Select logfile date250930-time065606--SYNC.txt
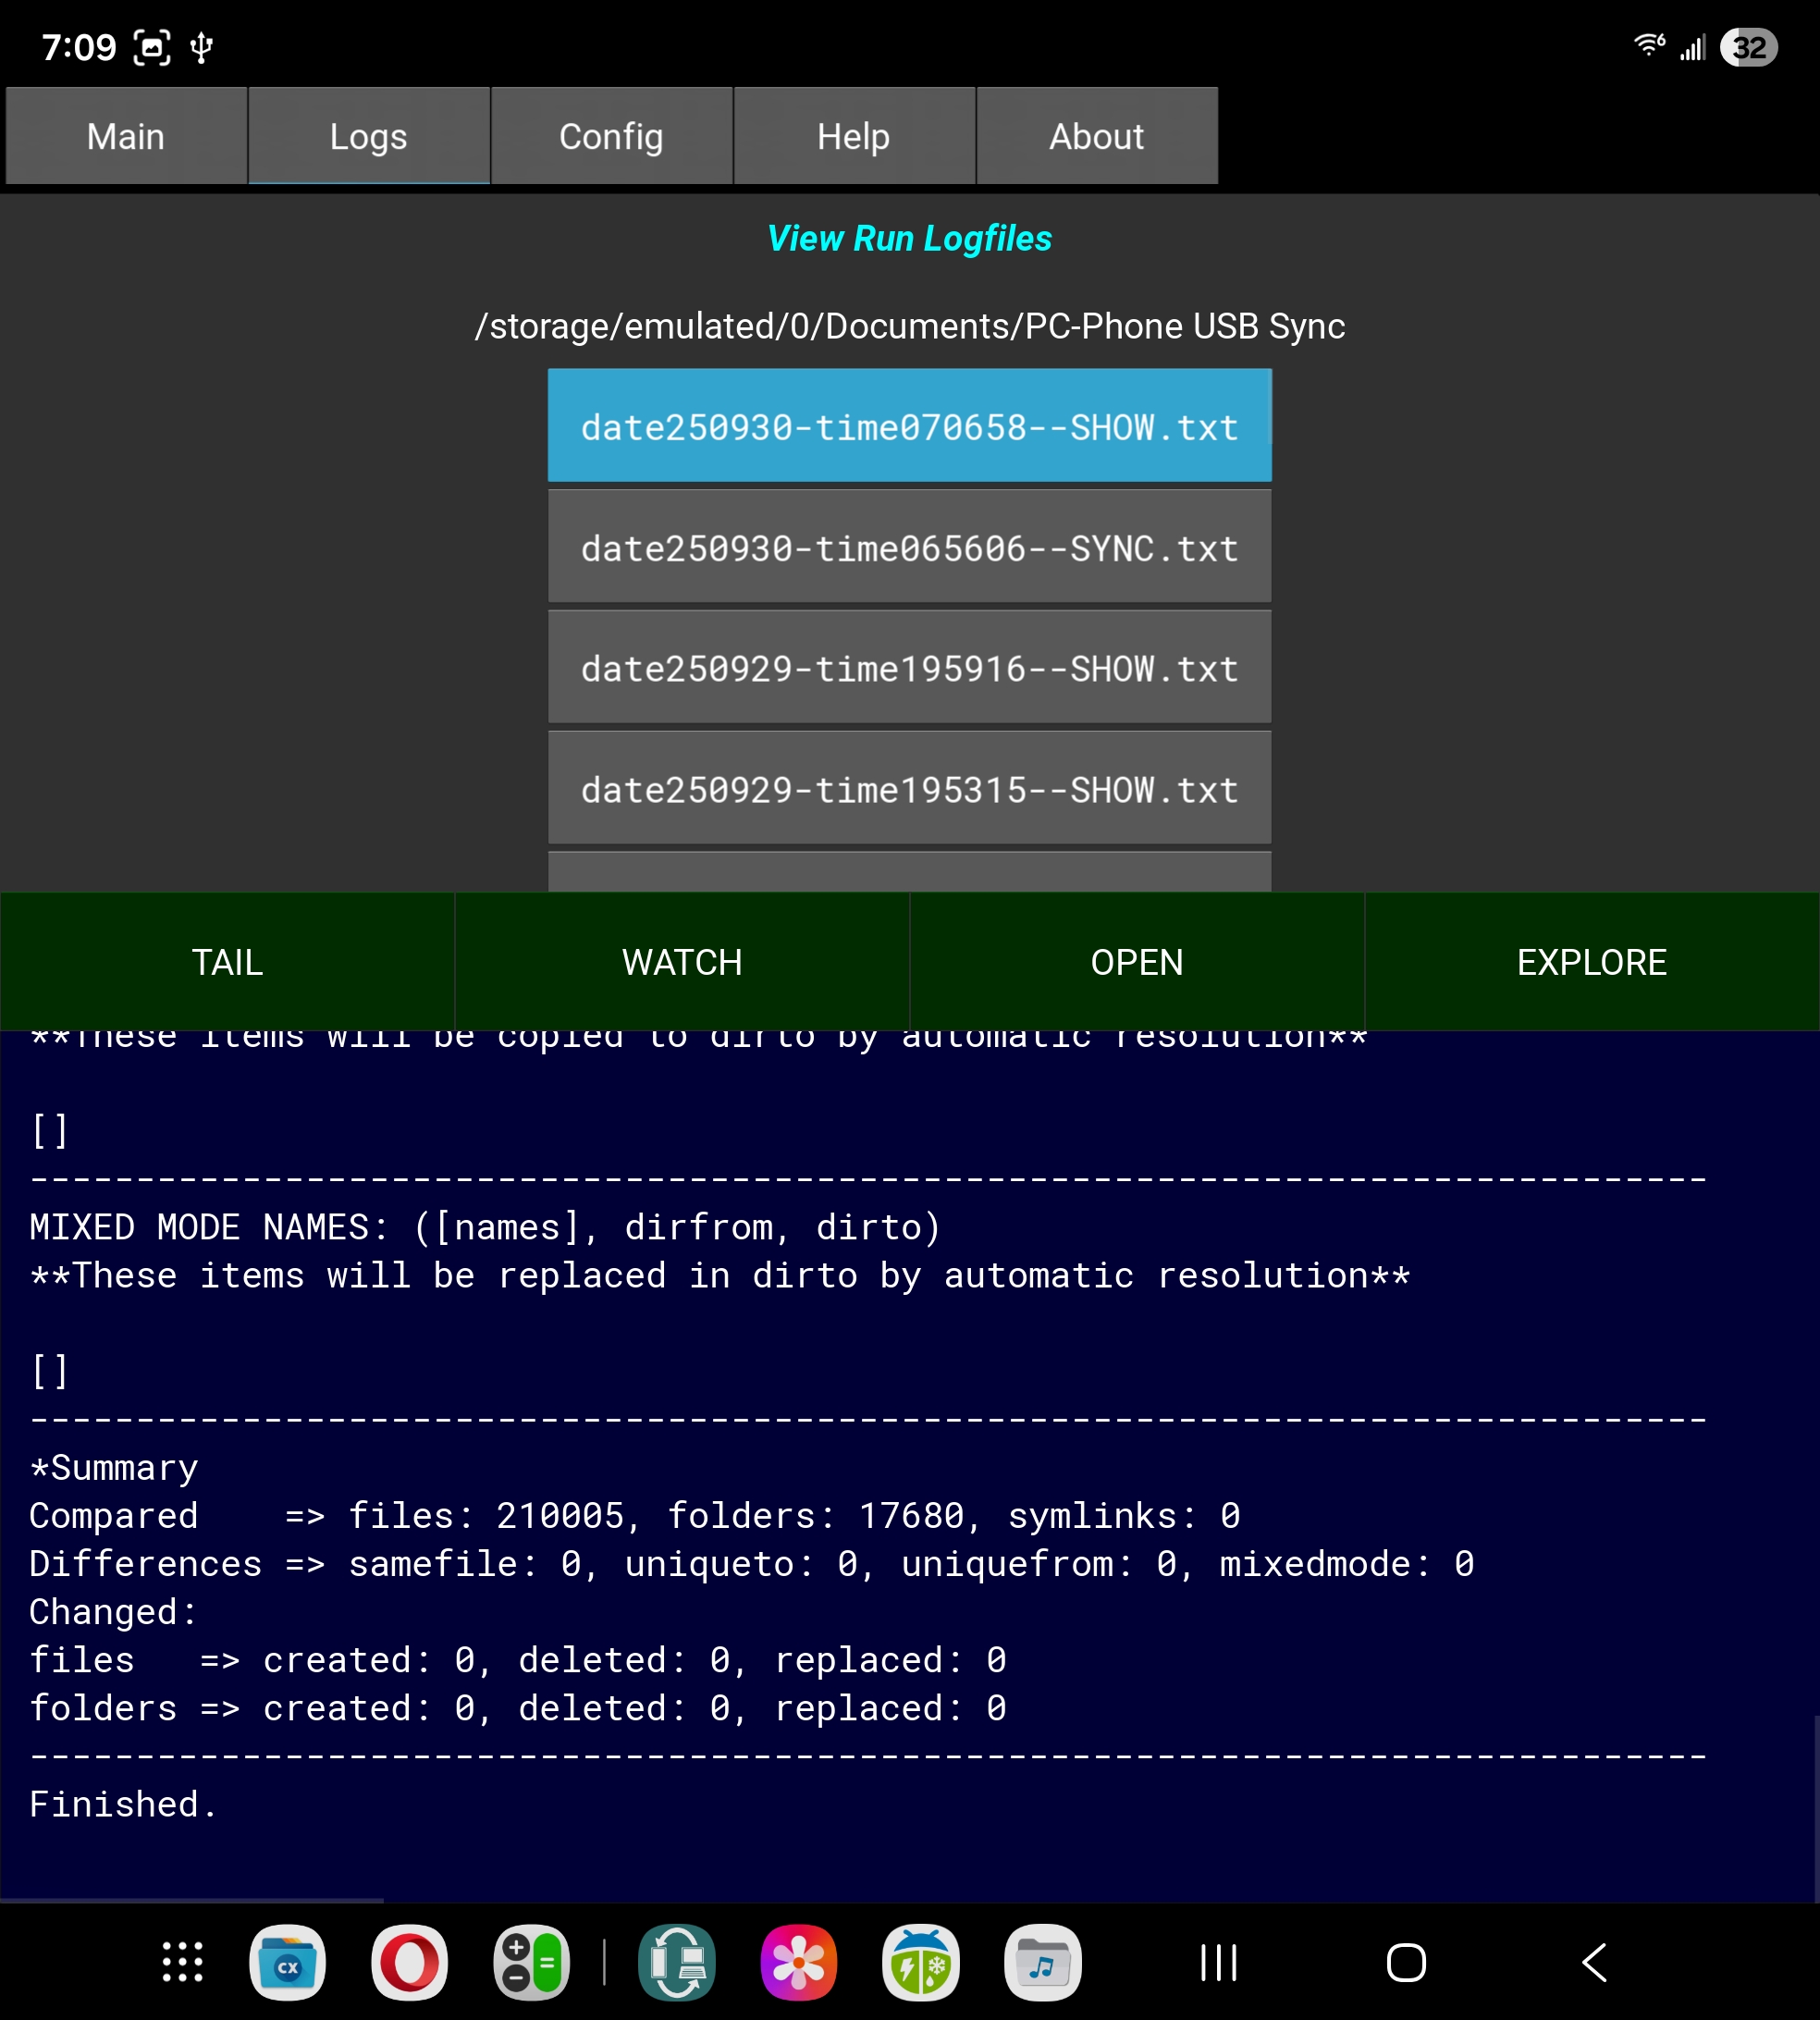The width and height of the screenshot is (1820, 2020). tap(909, 548)
